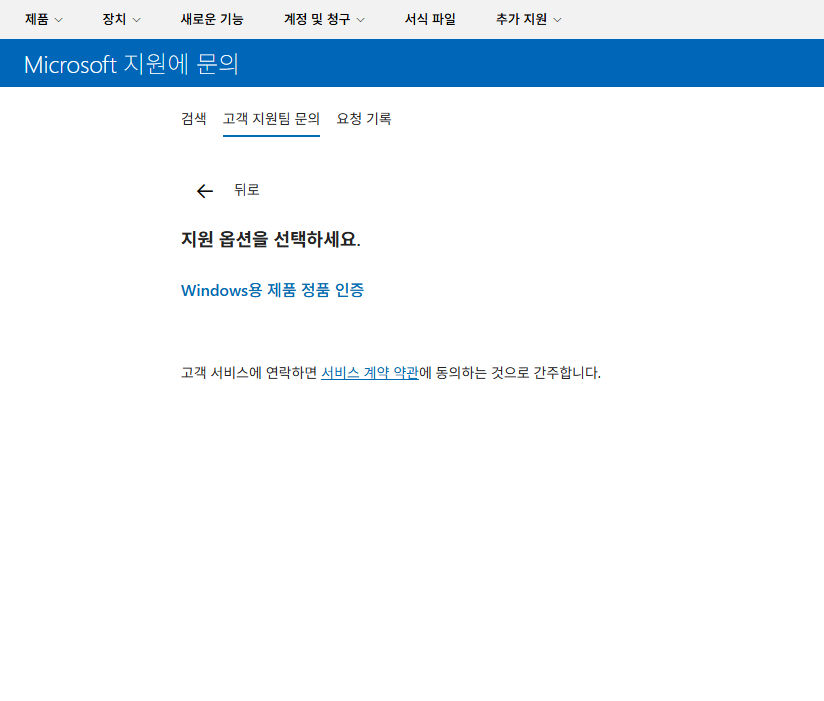Select the 고객 지원팀 문의 tab
The image size is (824, 701).
(x=271, y=119)
